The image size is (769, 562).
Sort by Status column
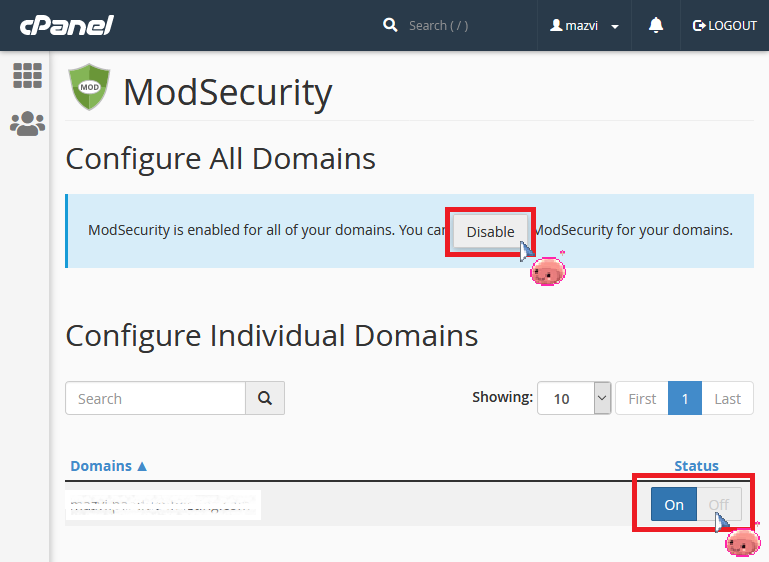click(x=696, y=465)
